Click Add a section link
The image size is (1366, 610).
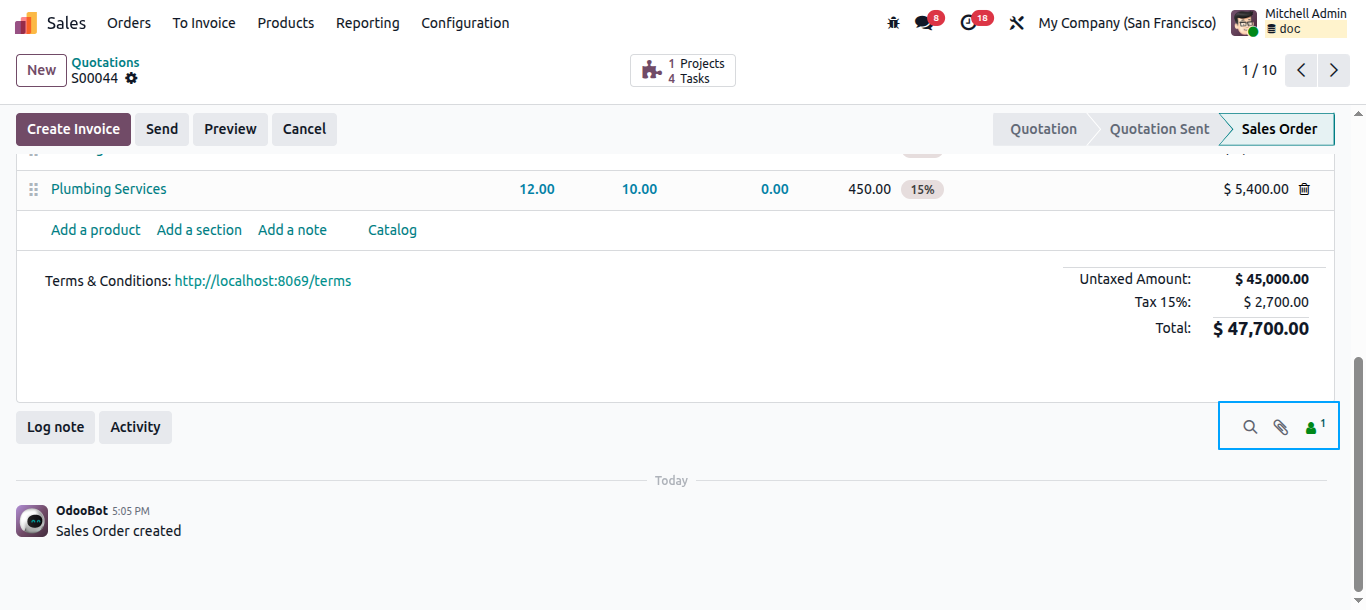click(x=199, y=230)
